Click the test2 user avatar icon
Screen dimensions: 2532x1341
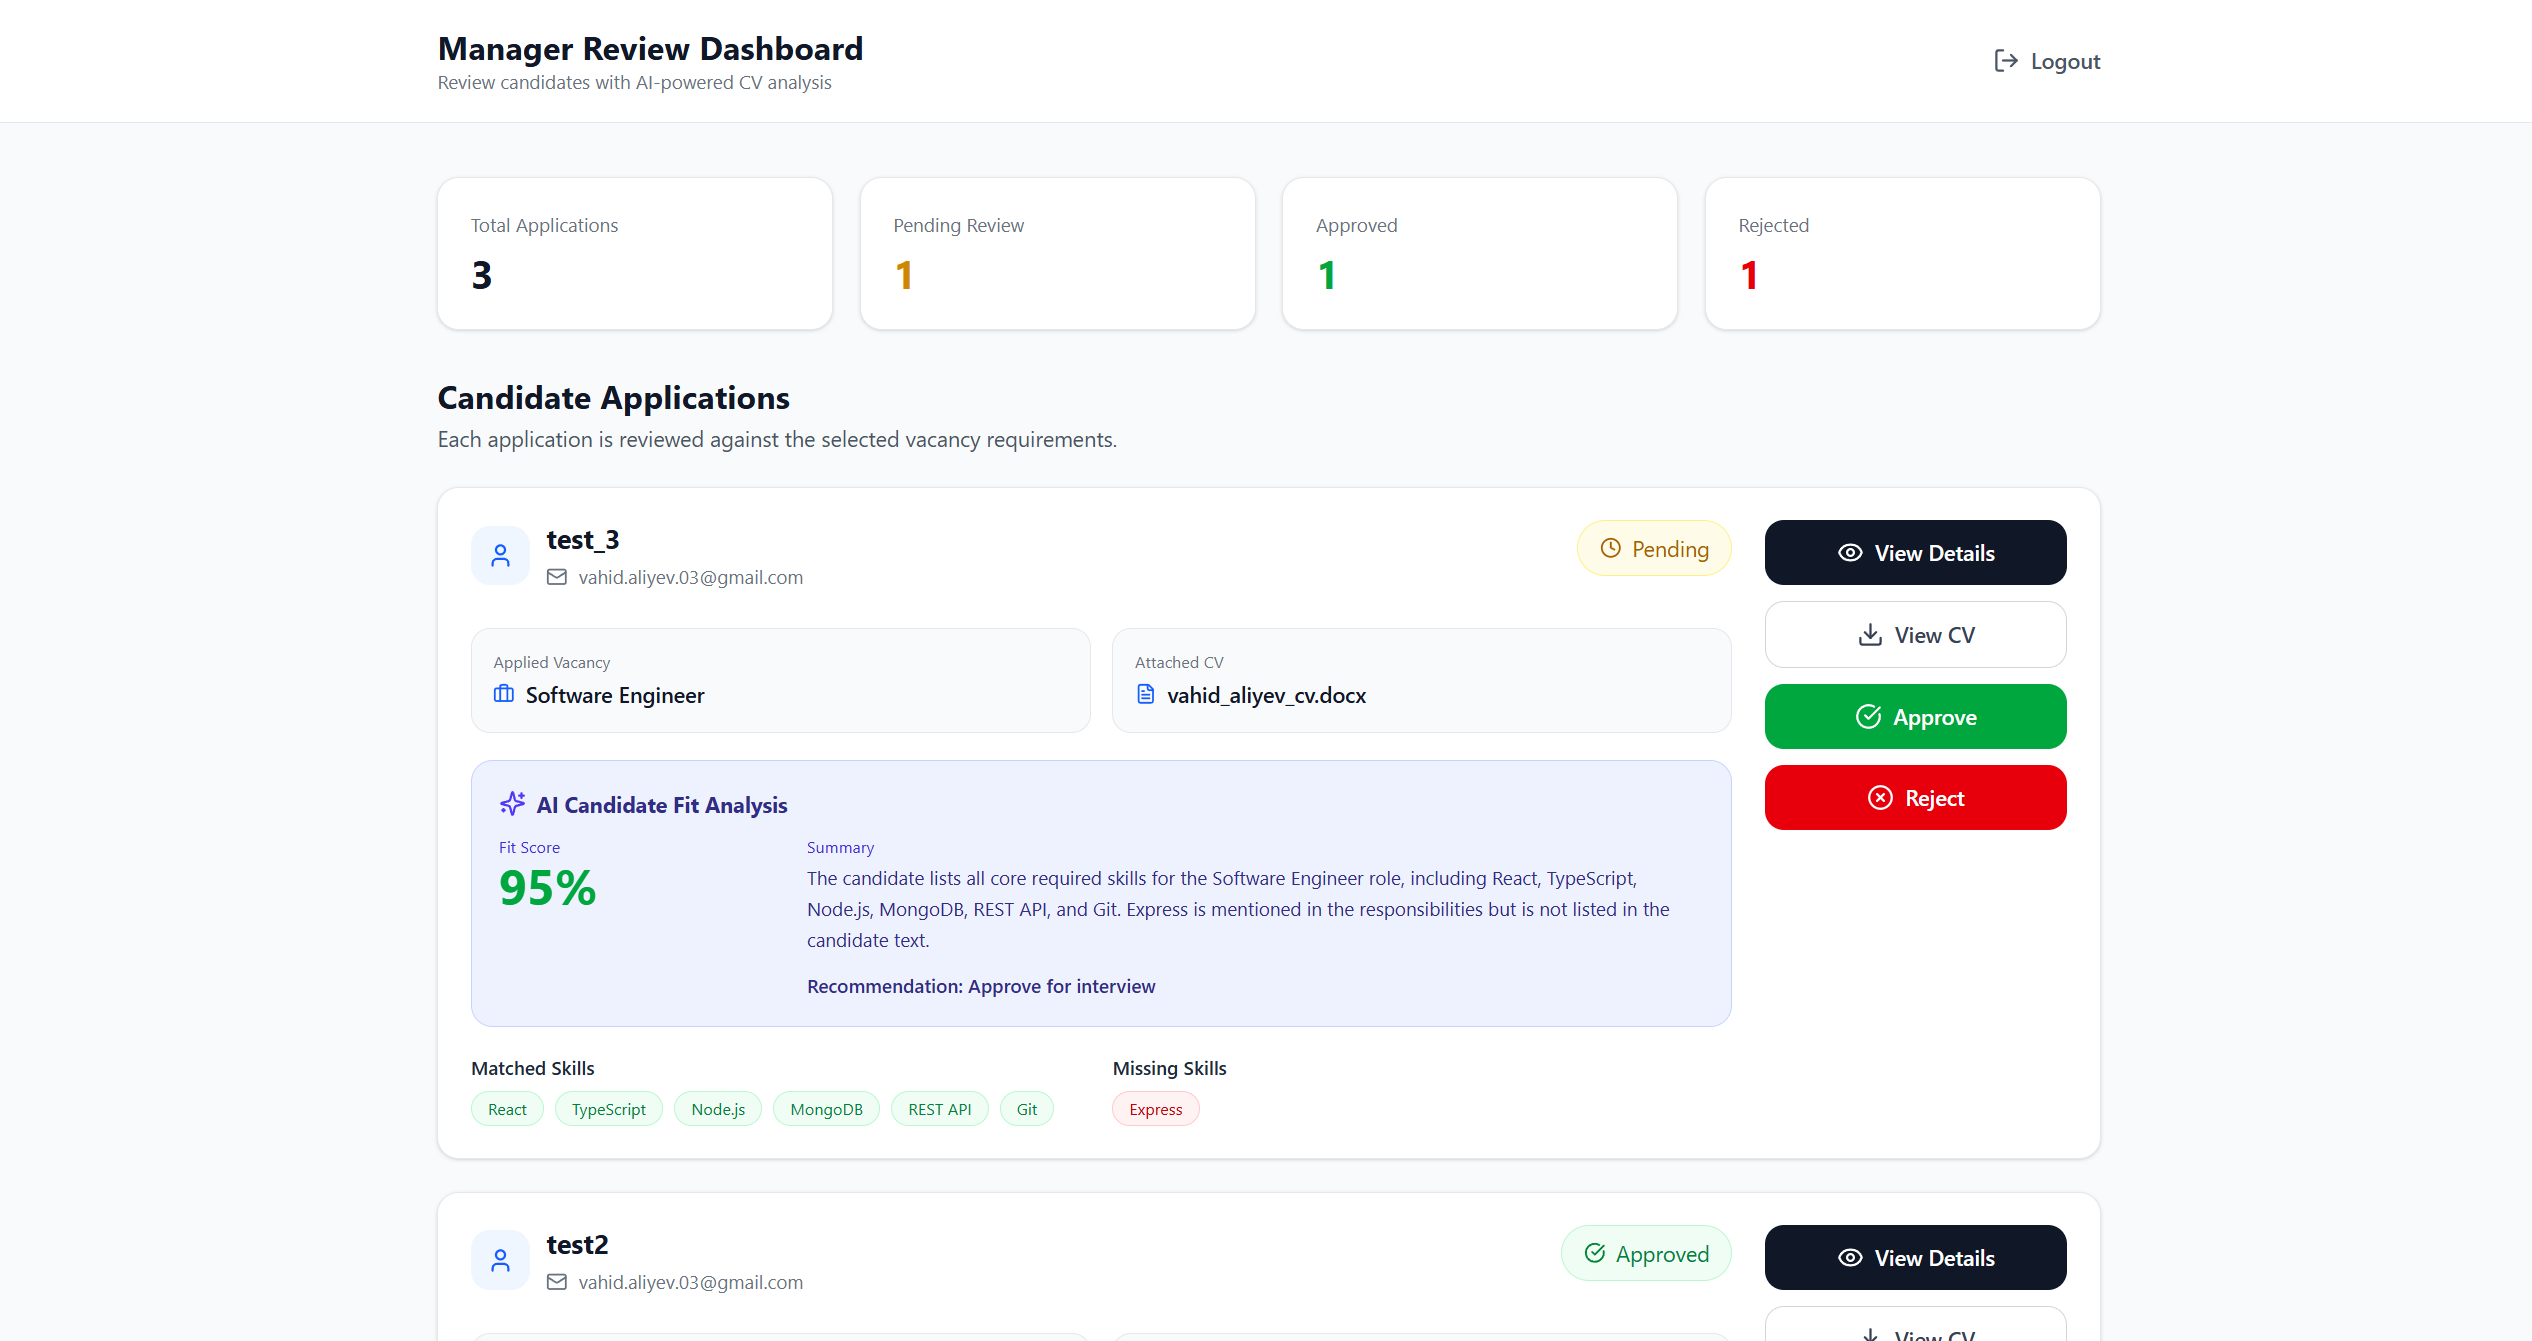coord(500,1260)
